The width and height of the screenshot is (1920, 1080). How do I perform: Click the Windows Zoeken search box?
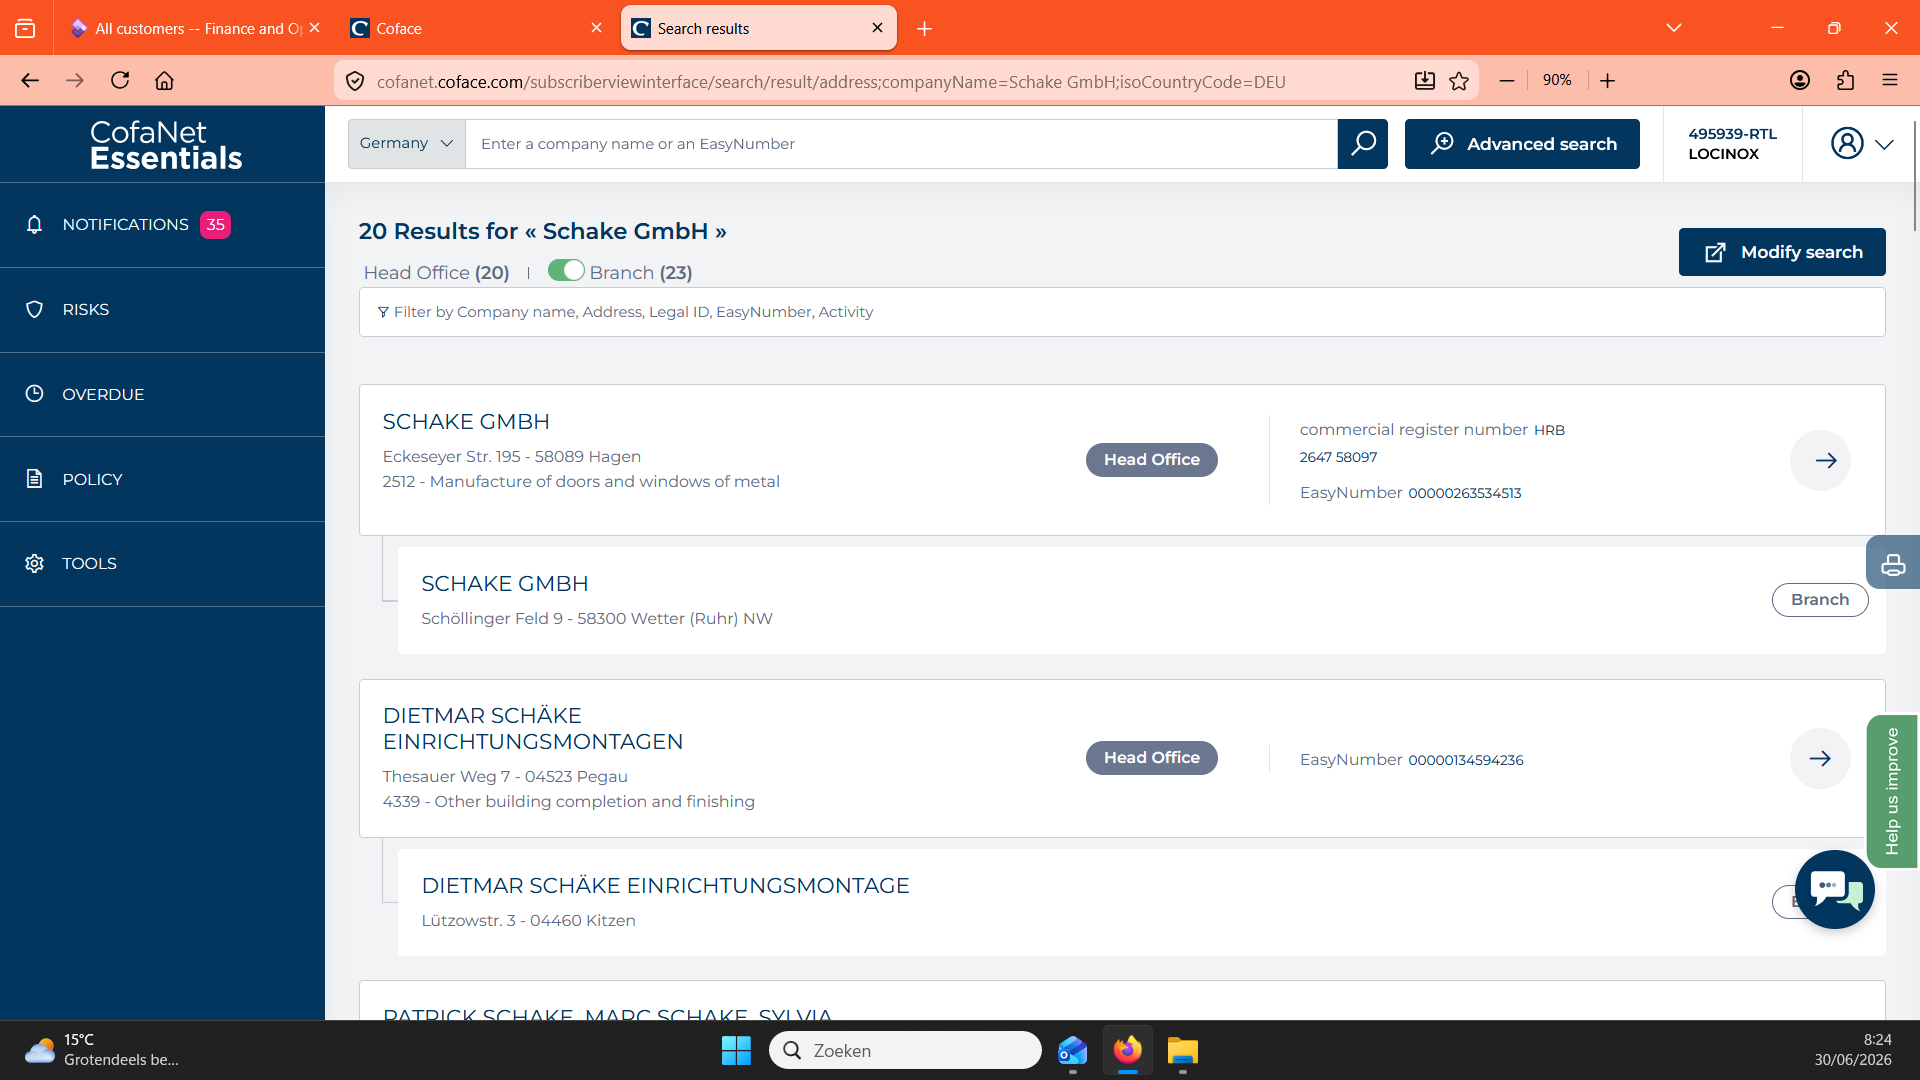pos(905,1050)
